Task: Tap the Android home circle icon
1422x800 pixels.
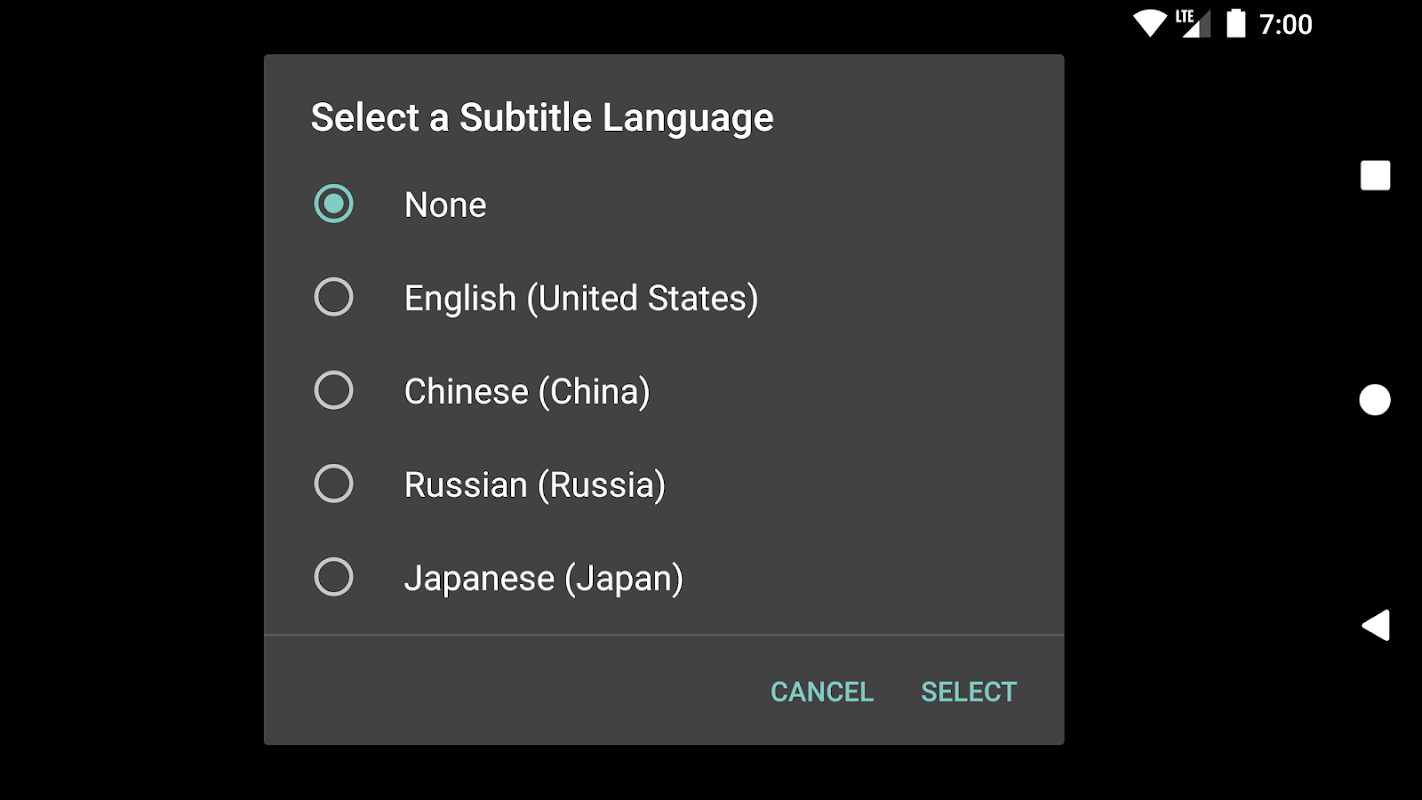Action: click(x=1375, y=400)
